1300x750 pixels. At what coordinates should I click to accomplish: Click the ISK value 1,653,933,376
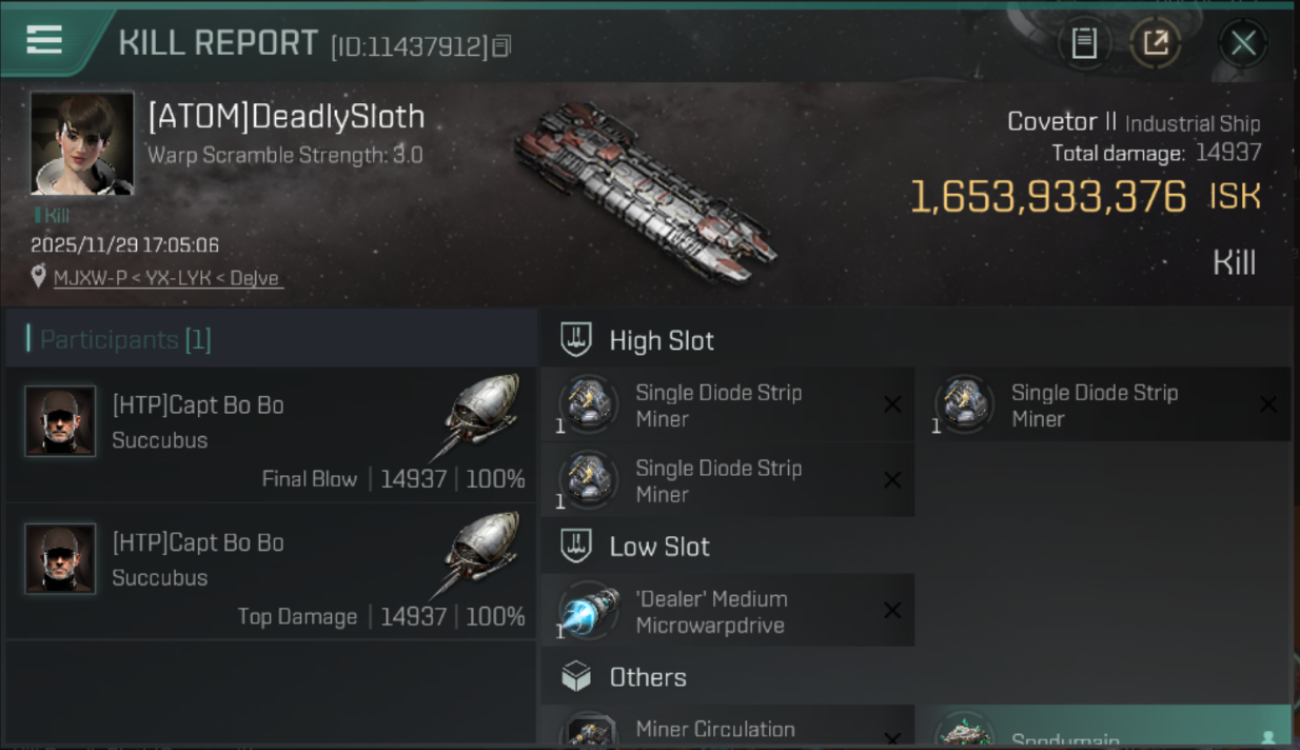coord(1047,197)
